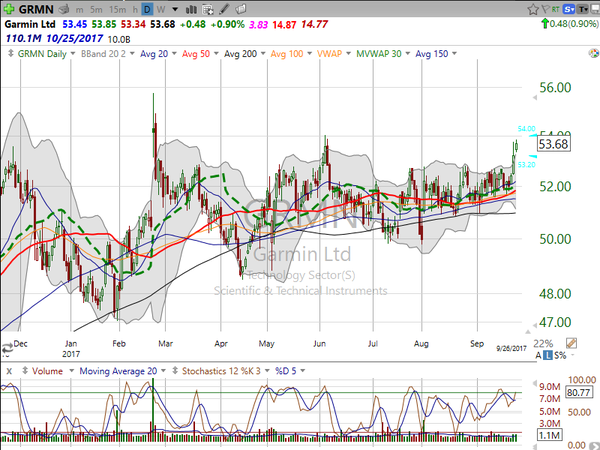Click the 56.00 price axis label
This screenshot has height=450, width=600.
tap(555, 88)
